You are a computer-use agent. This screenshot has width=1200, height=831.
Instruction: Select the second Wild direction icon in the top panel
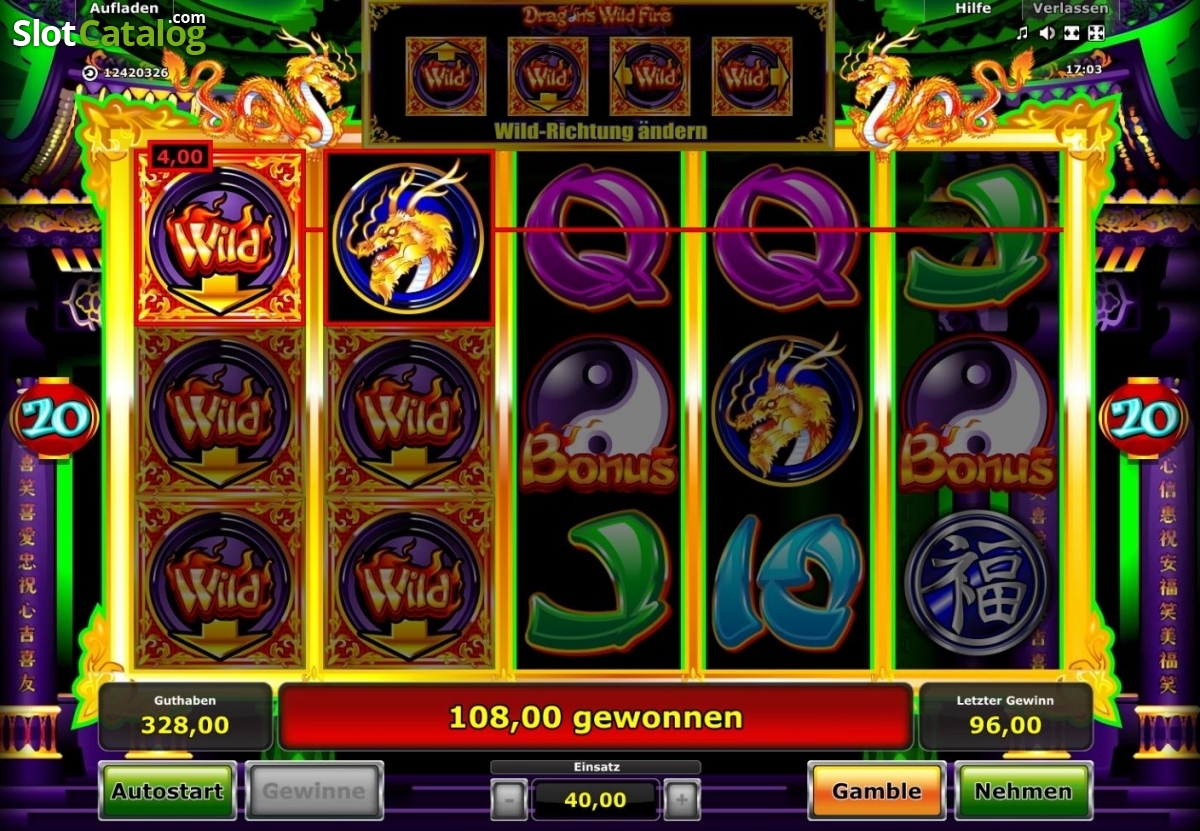click(x=548, y=76)
